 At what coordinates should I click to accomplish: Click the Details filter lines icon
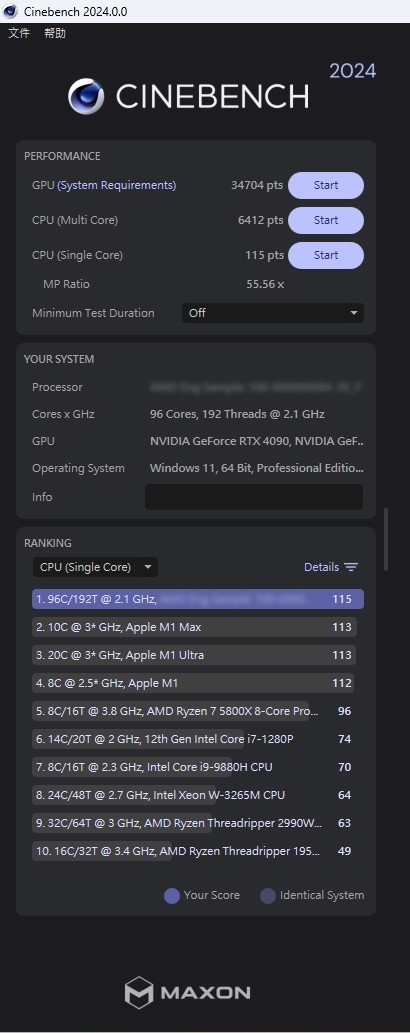click(351, 567)
